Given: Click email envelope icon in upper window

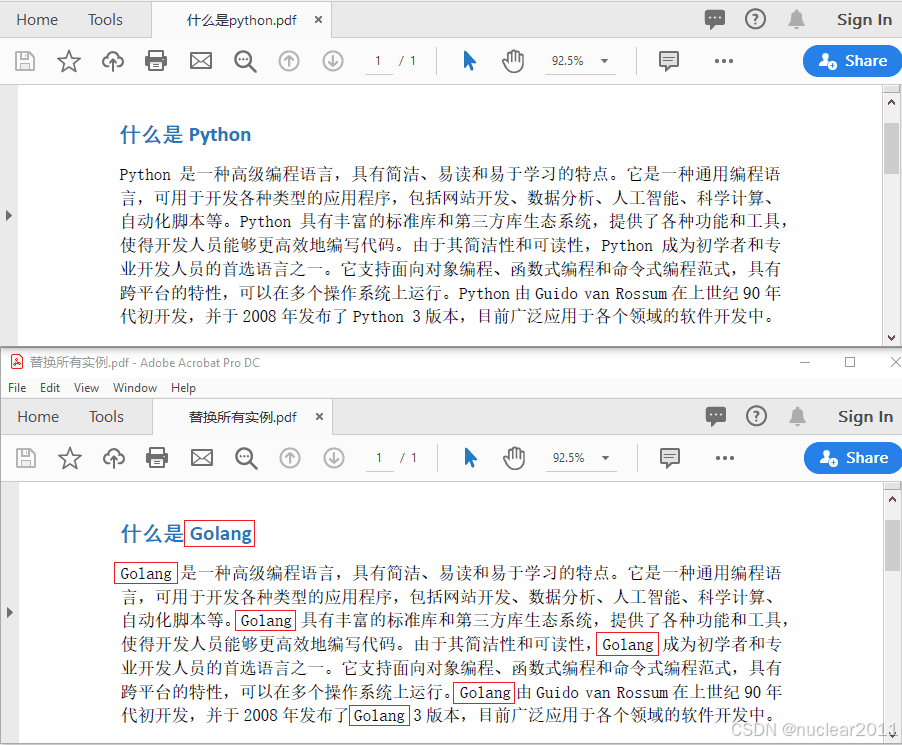Looking at the screenshot, I should (x=201, y=60).
